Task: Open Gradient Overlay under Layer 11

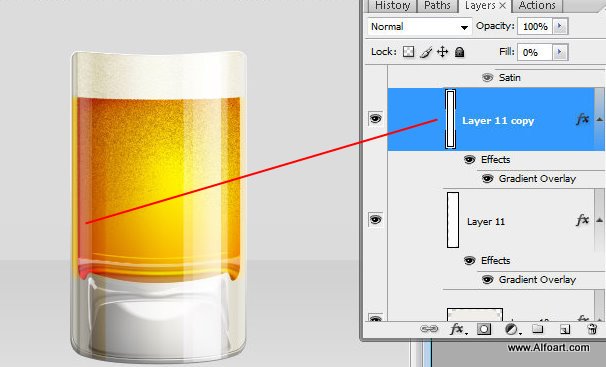Action: (x=537, y=279)
